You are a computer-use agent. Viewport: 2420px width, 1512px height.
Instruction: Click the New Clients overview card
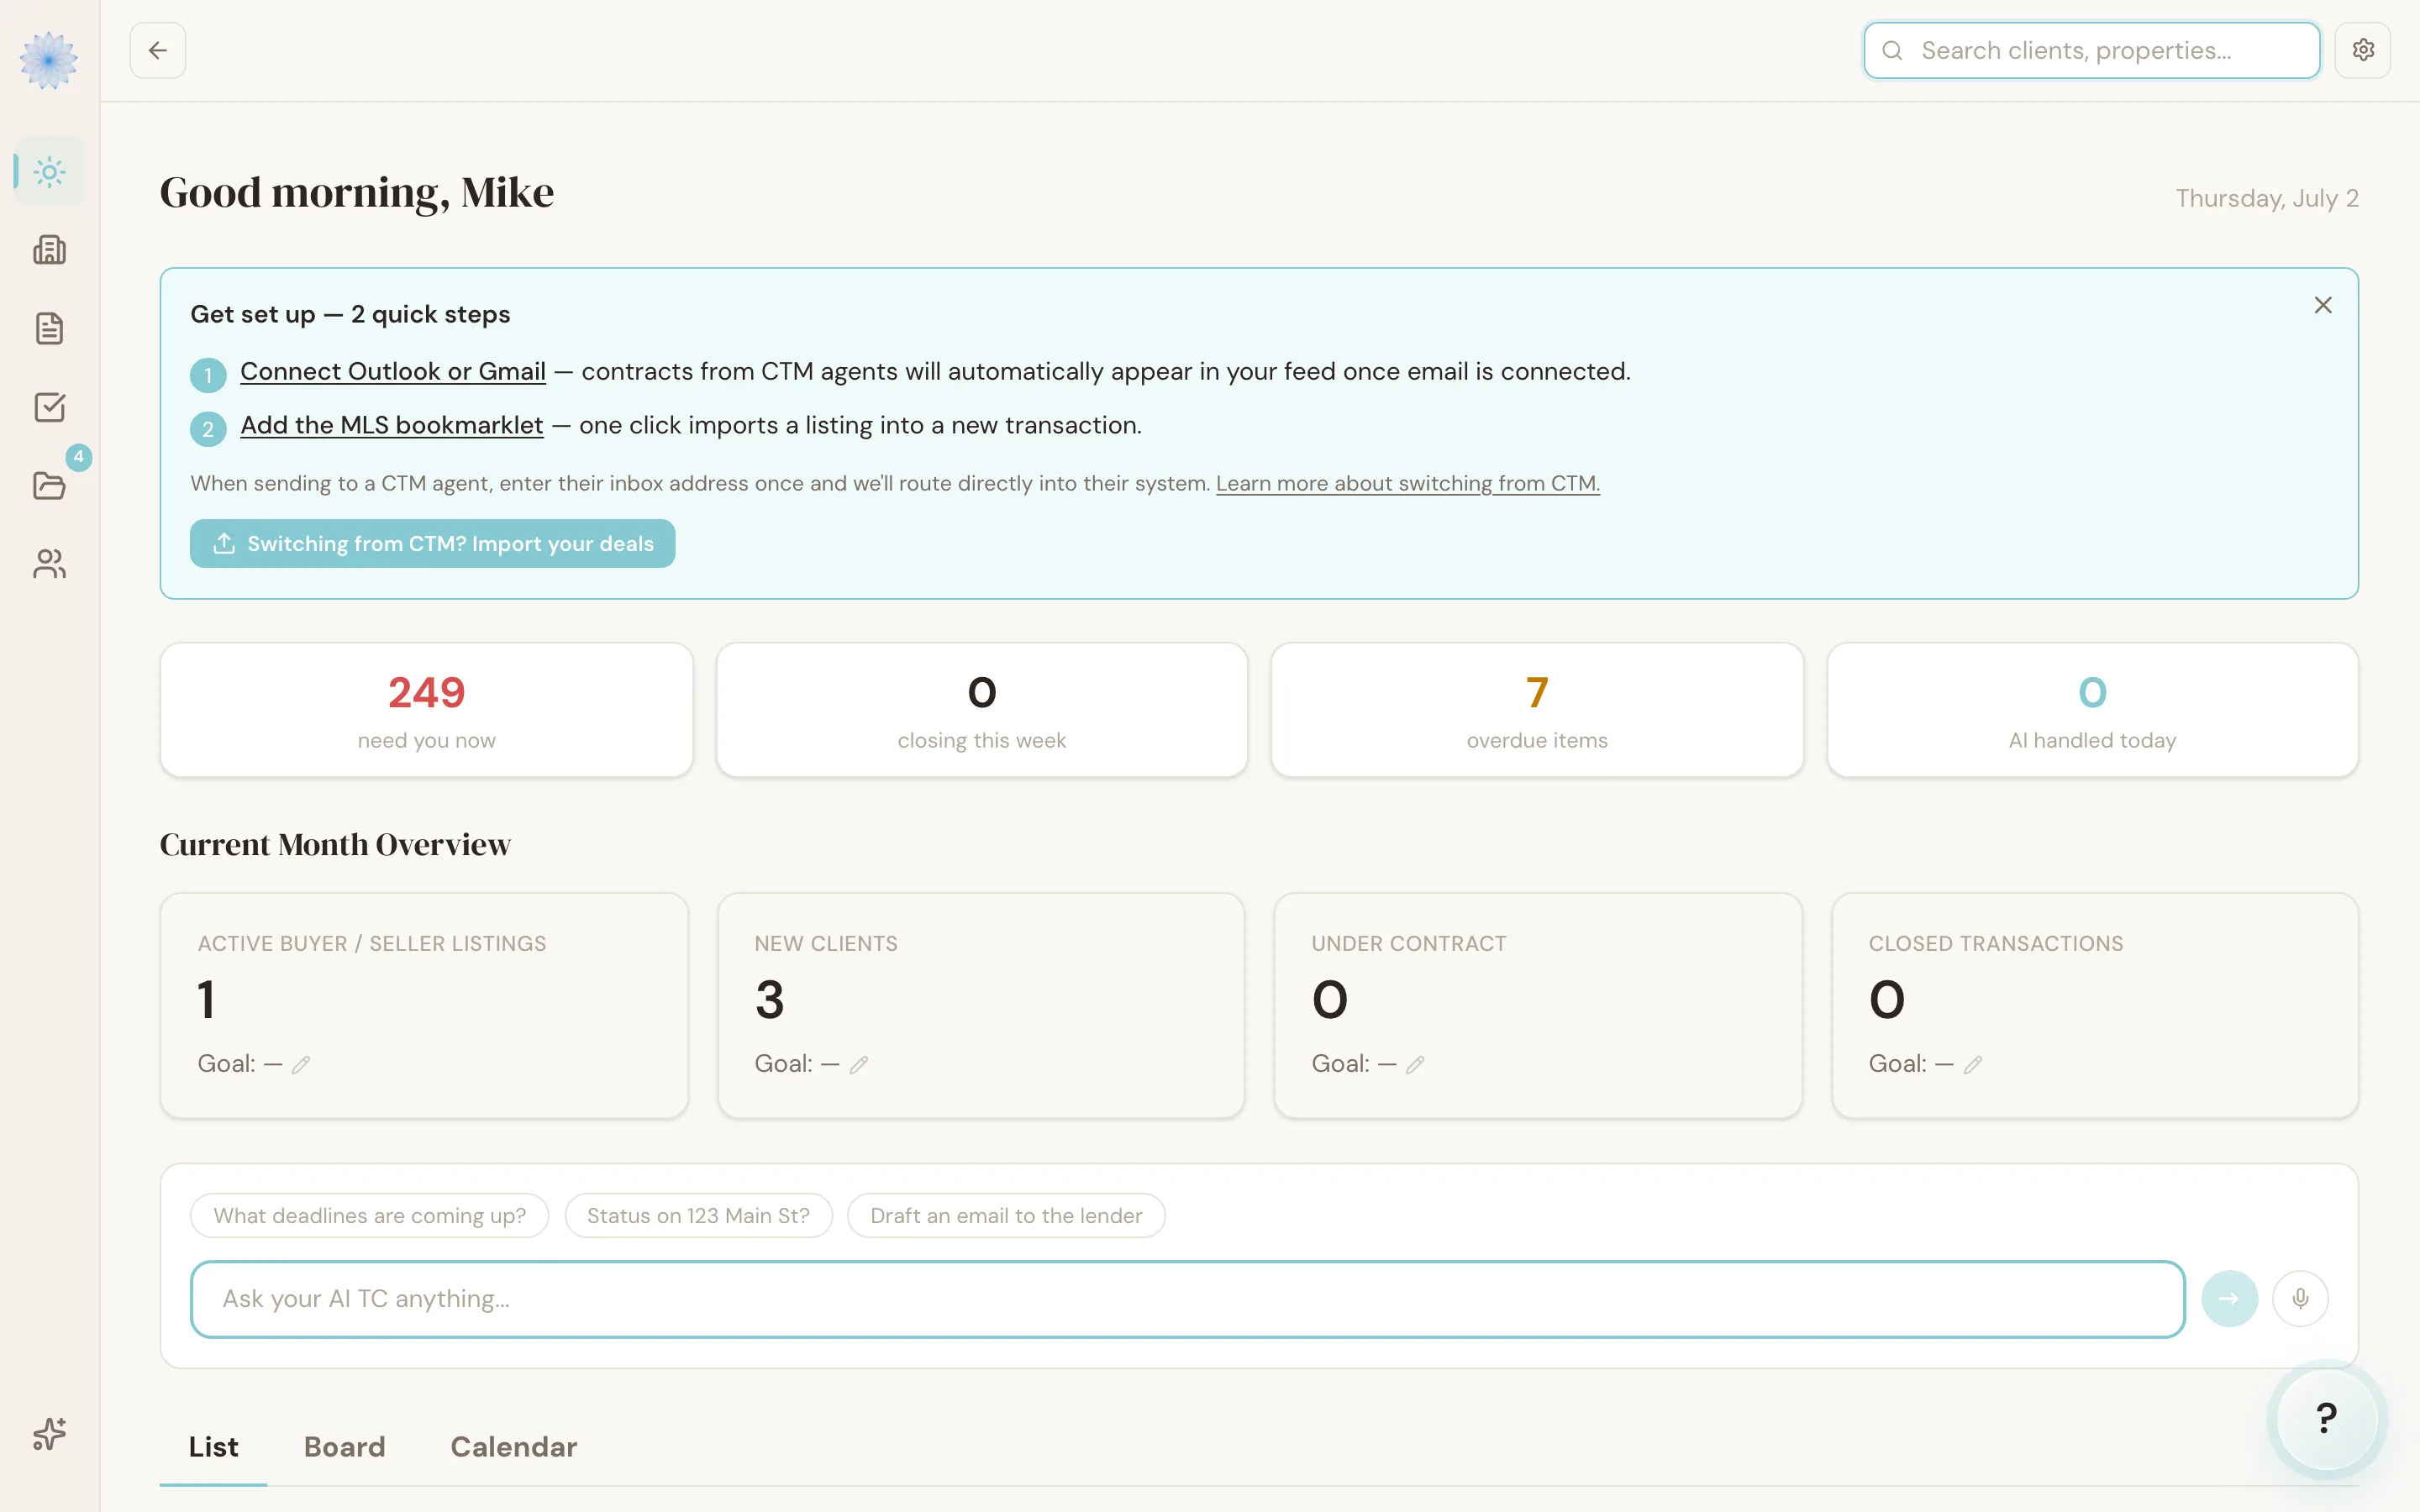981,1005
